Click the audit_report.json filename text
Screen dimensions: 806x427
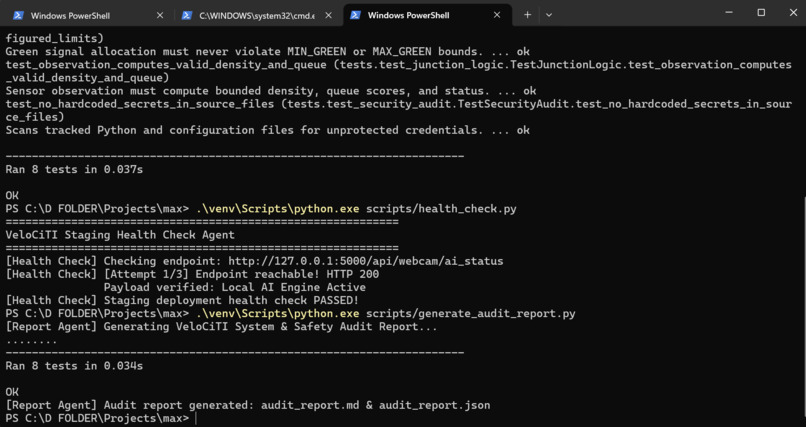pos(434,405)
